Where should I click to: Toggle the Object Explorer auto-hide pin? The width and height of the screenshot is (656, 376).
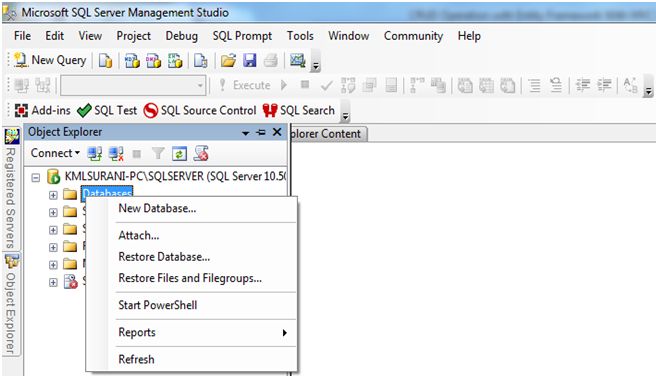[261, 133]
